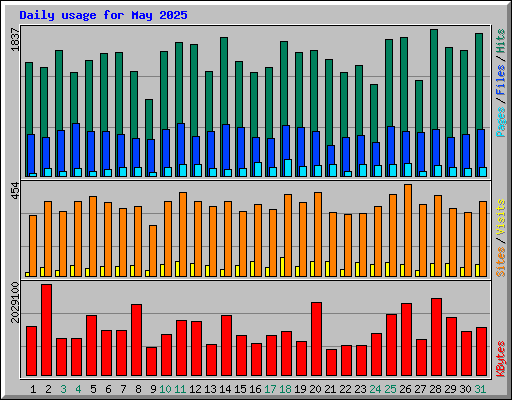Click the yellow sites bar for day 18

[282, 267]
